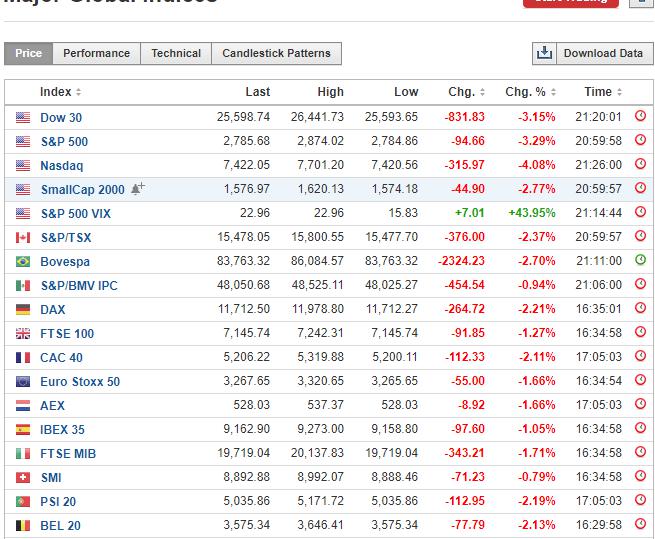Open the S&P/BMV IPC link
Screen dimensions: 655x539
[x=79, y=286]
